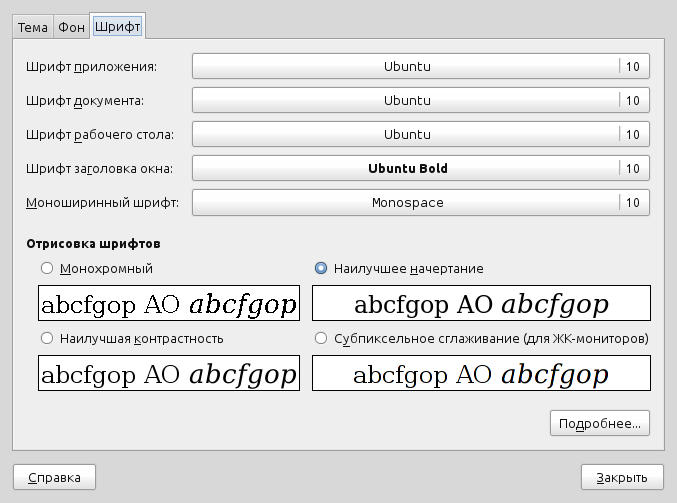Image resolution: width=677 pixels, height=503 pixels.
Task: Change the Monospace fixed-width font
Action: (420, 202)
